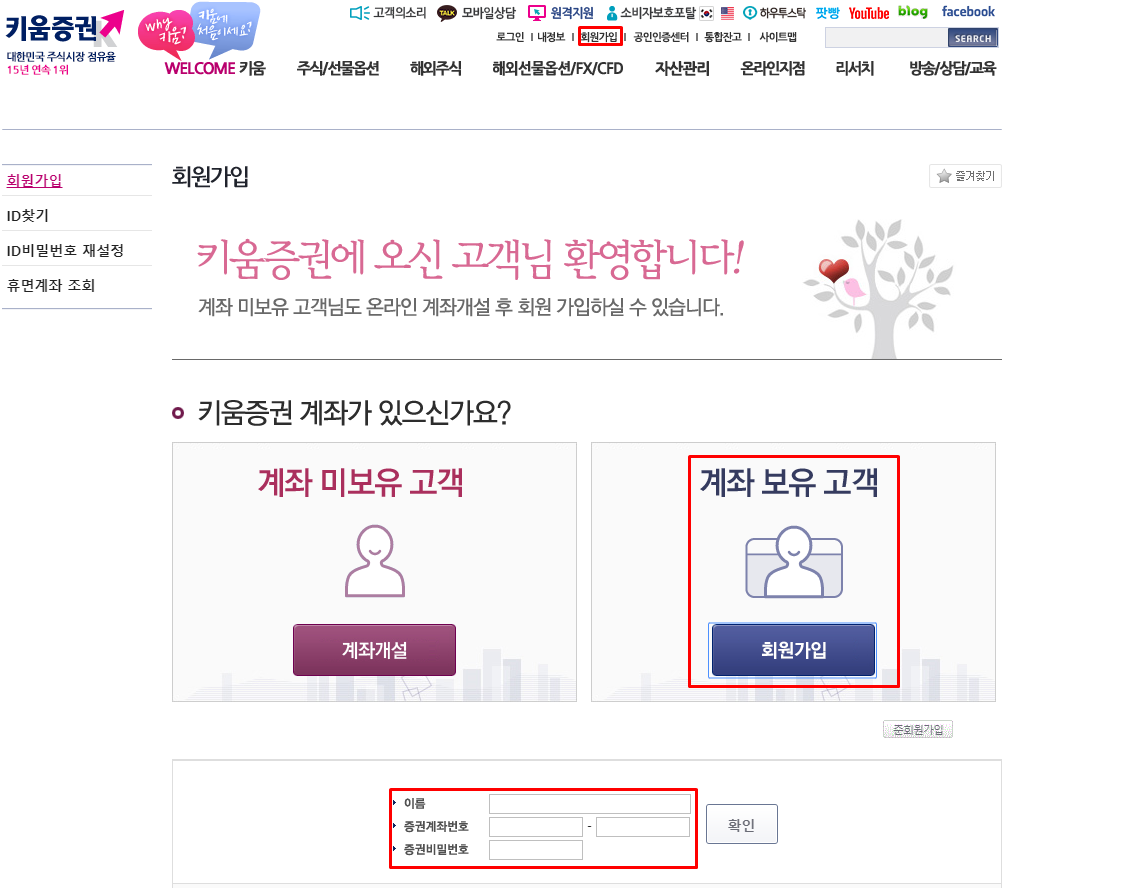Open the 소비자보호포탈 icon link
The image size is (1140, 888).
[611, 13]
